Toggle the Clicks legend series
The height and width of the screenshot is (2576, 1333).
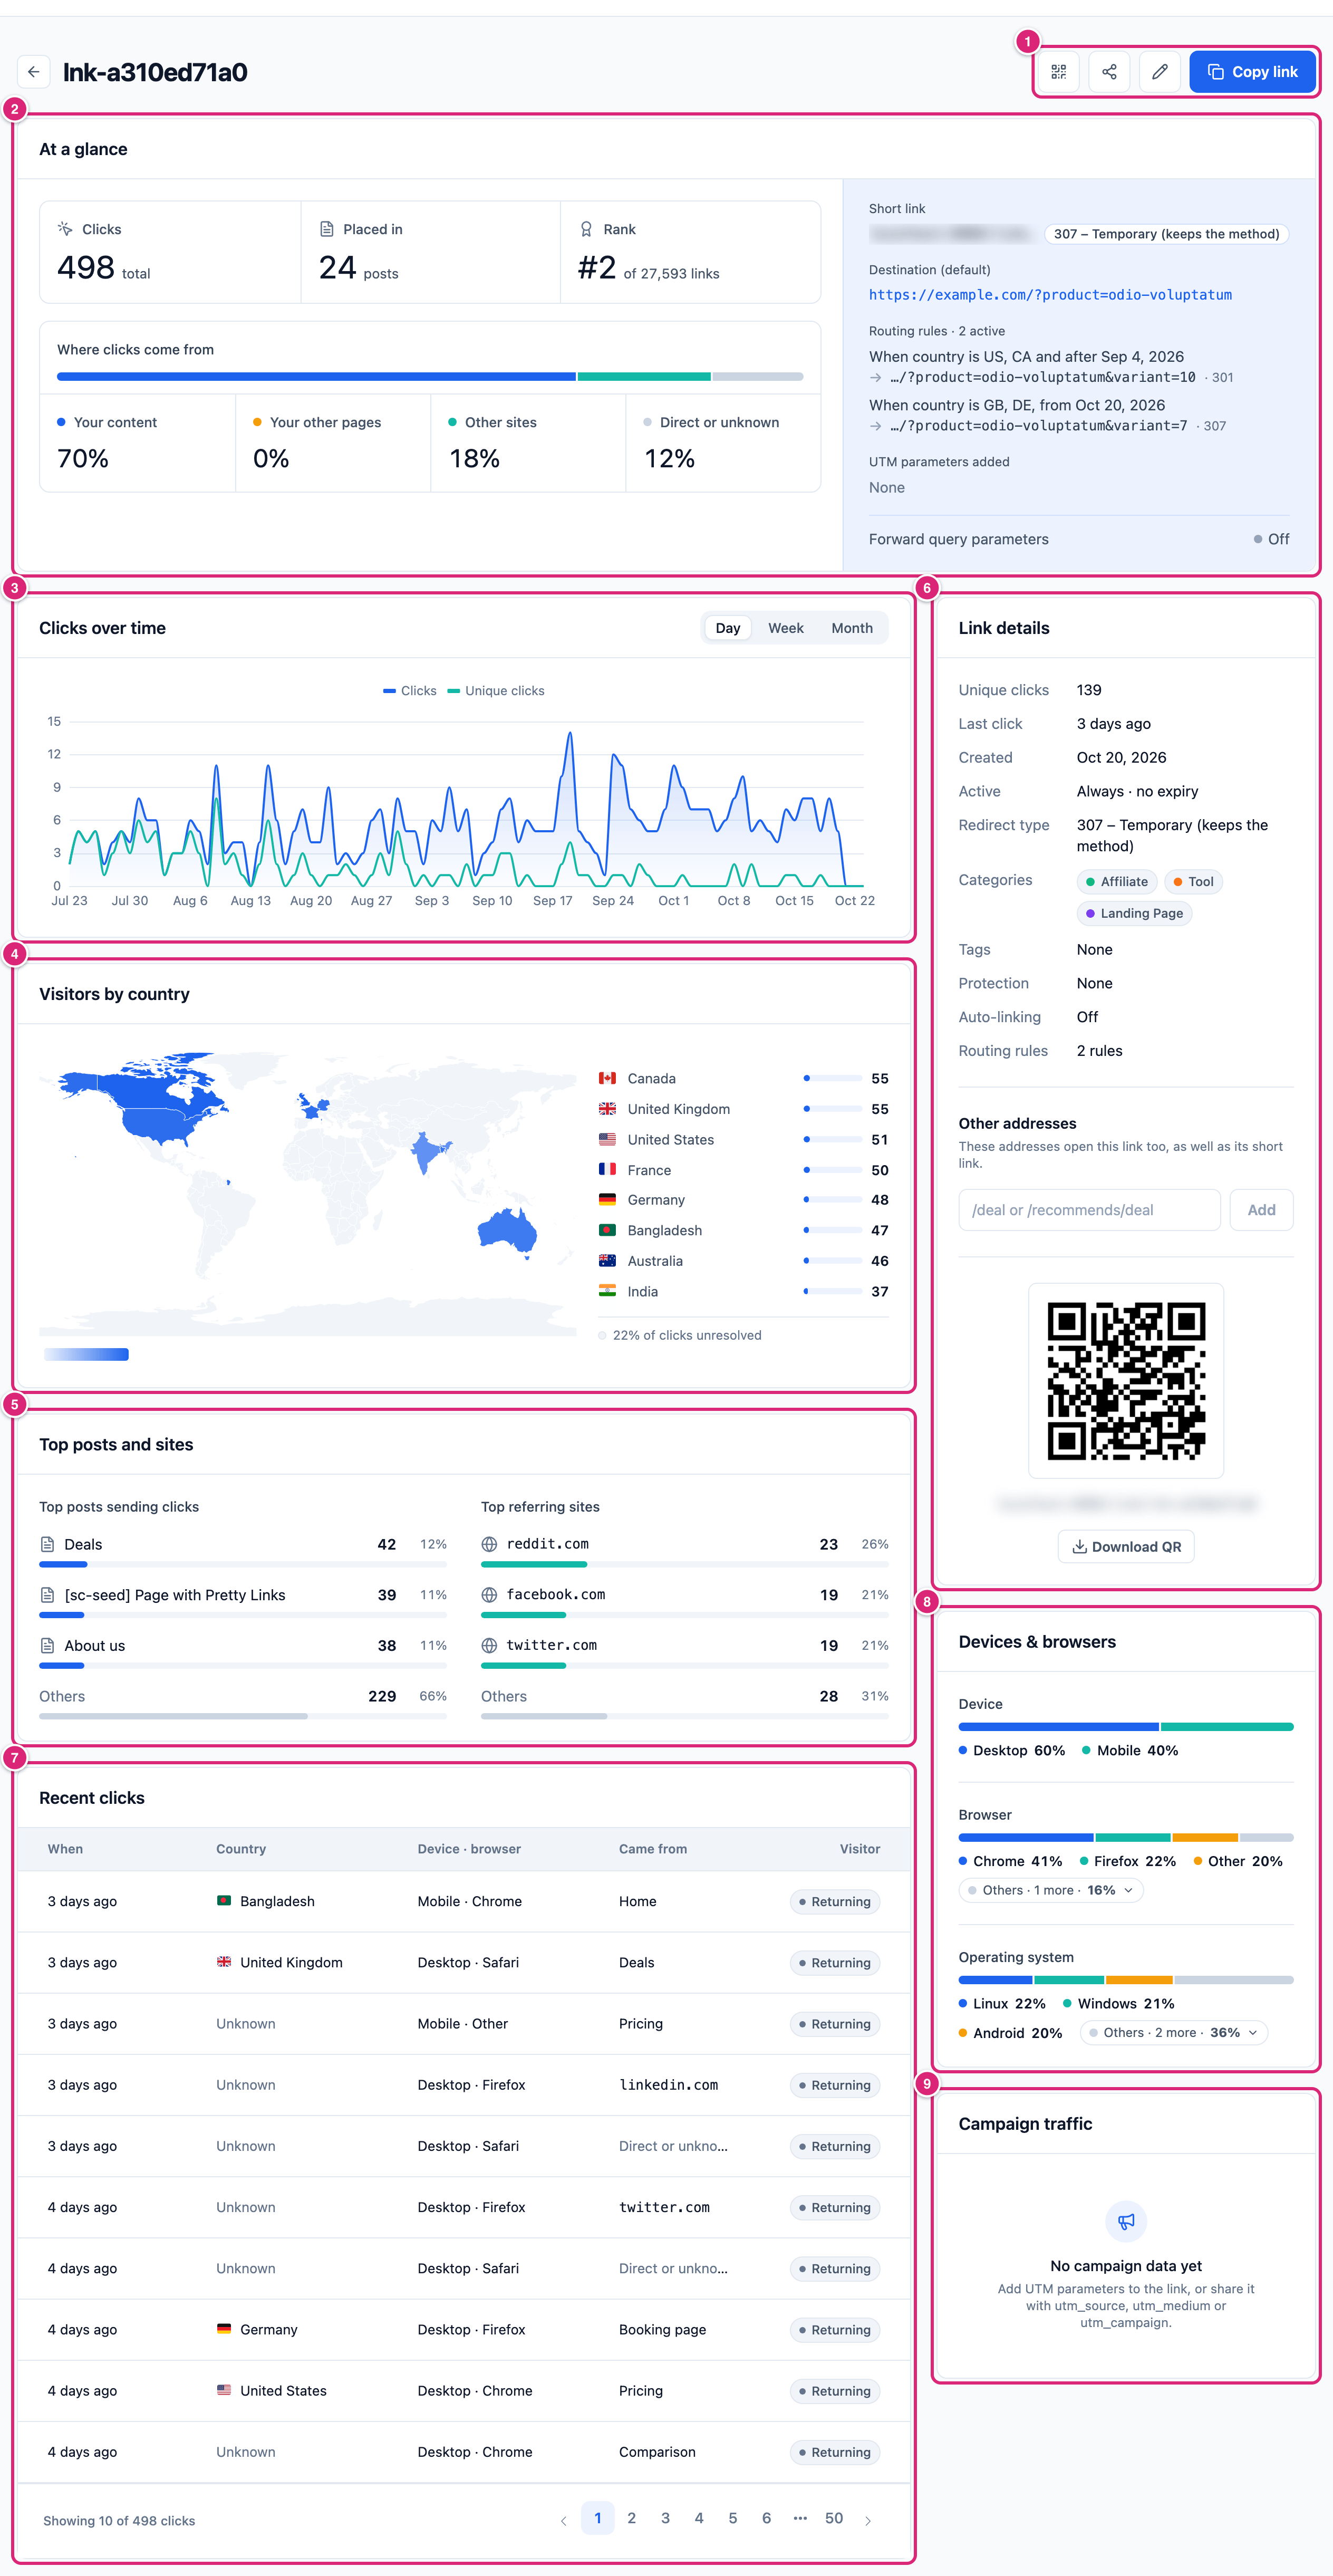pos(410,691)
